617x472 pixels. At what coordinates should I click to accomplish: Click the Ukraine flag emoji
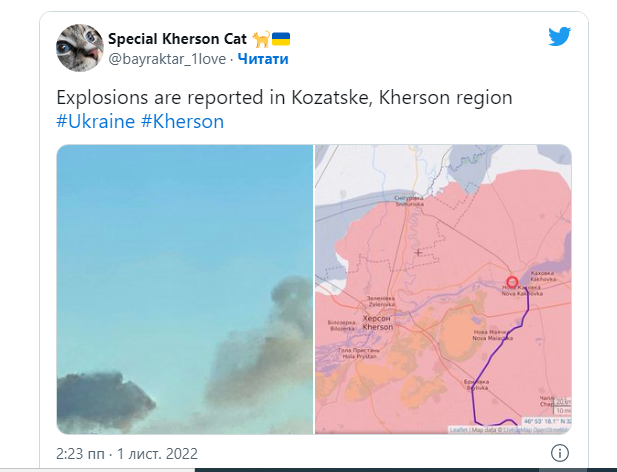click(x=281, y=40)
